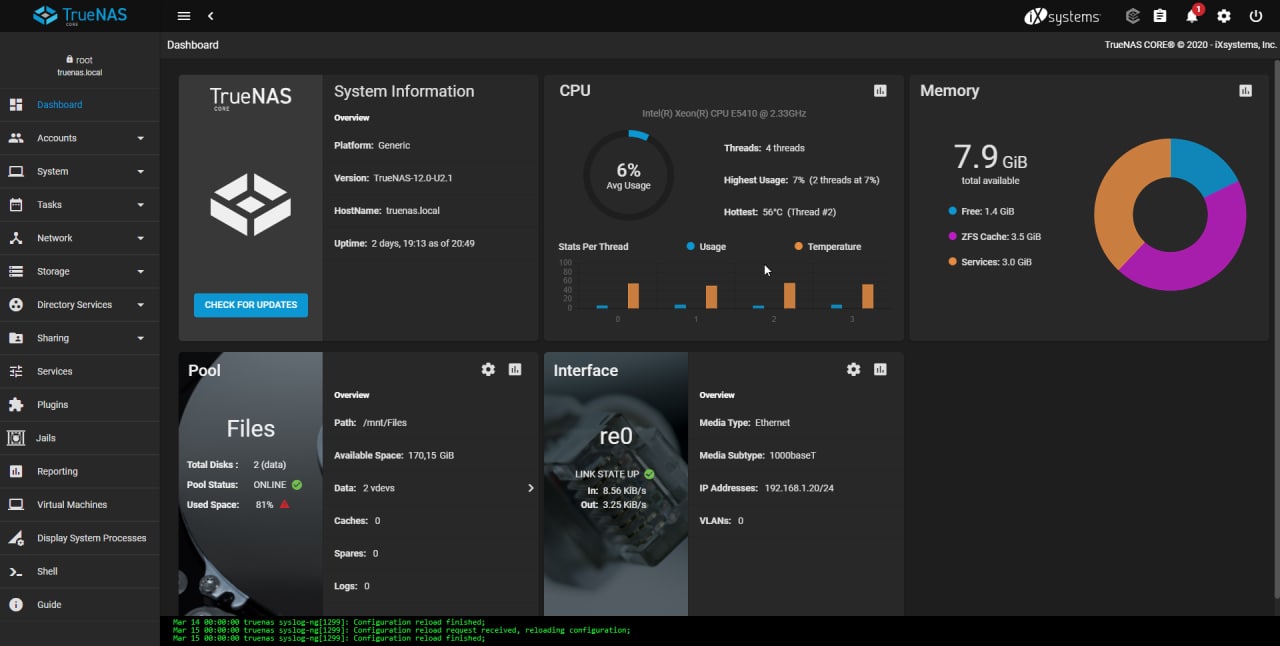This screenshot has height=646, width=1280.
Task: Click the Network topology icon
Action: (x=16, y=238)
